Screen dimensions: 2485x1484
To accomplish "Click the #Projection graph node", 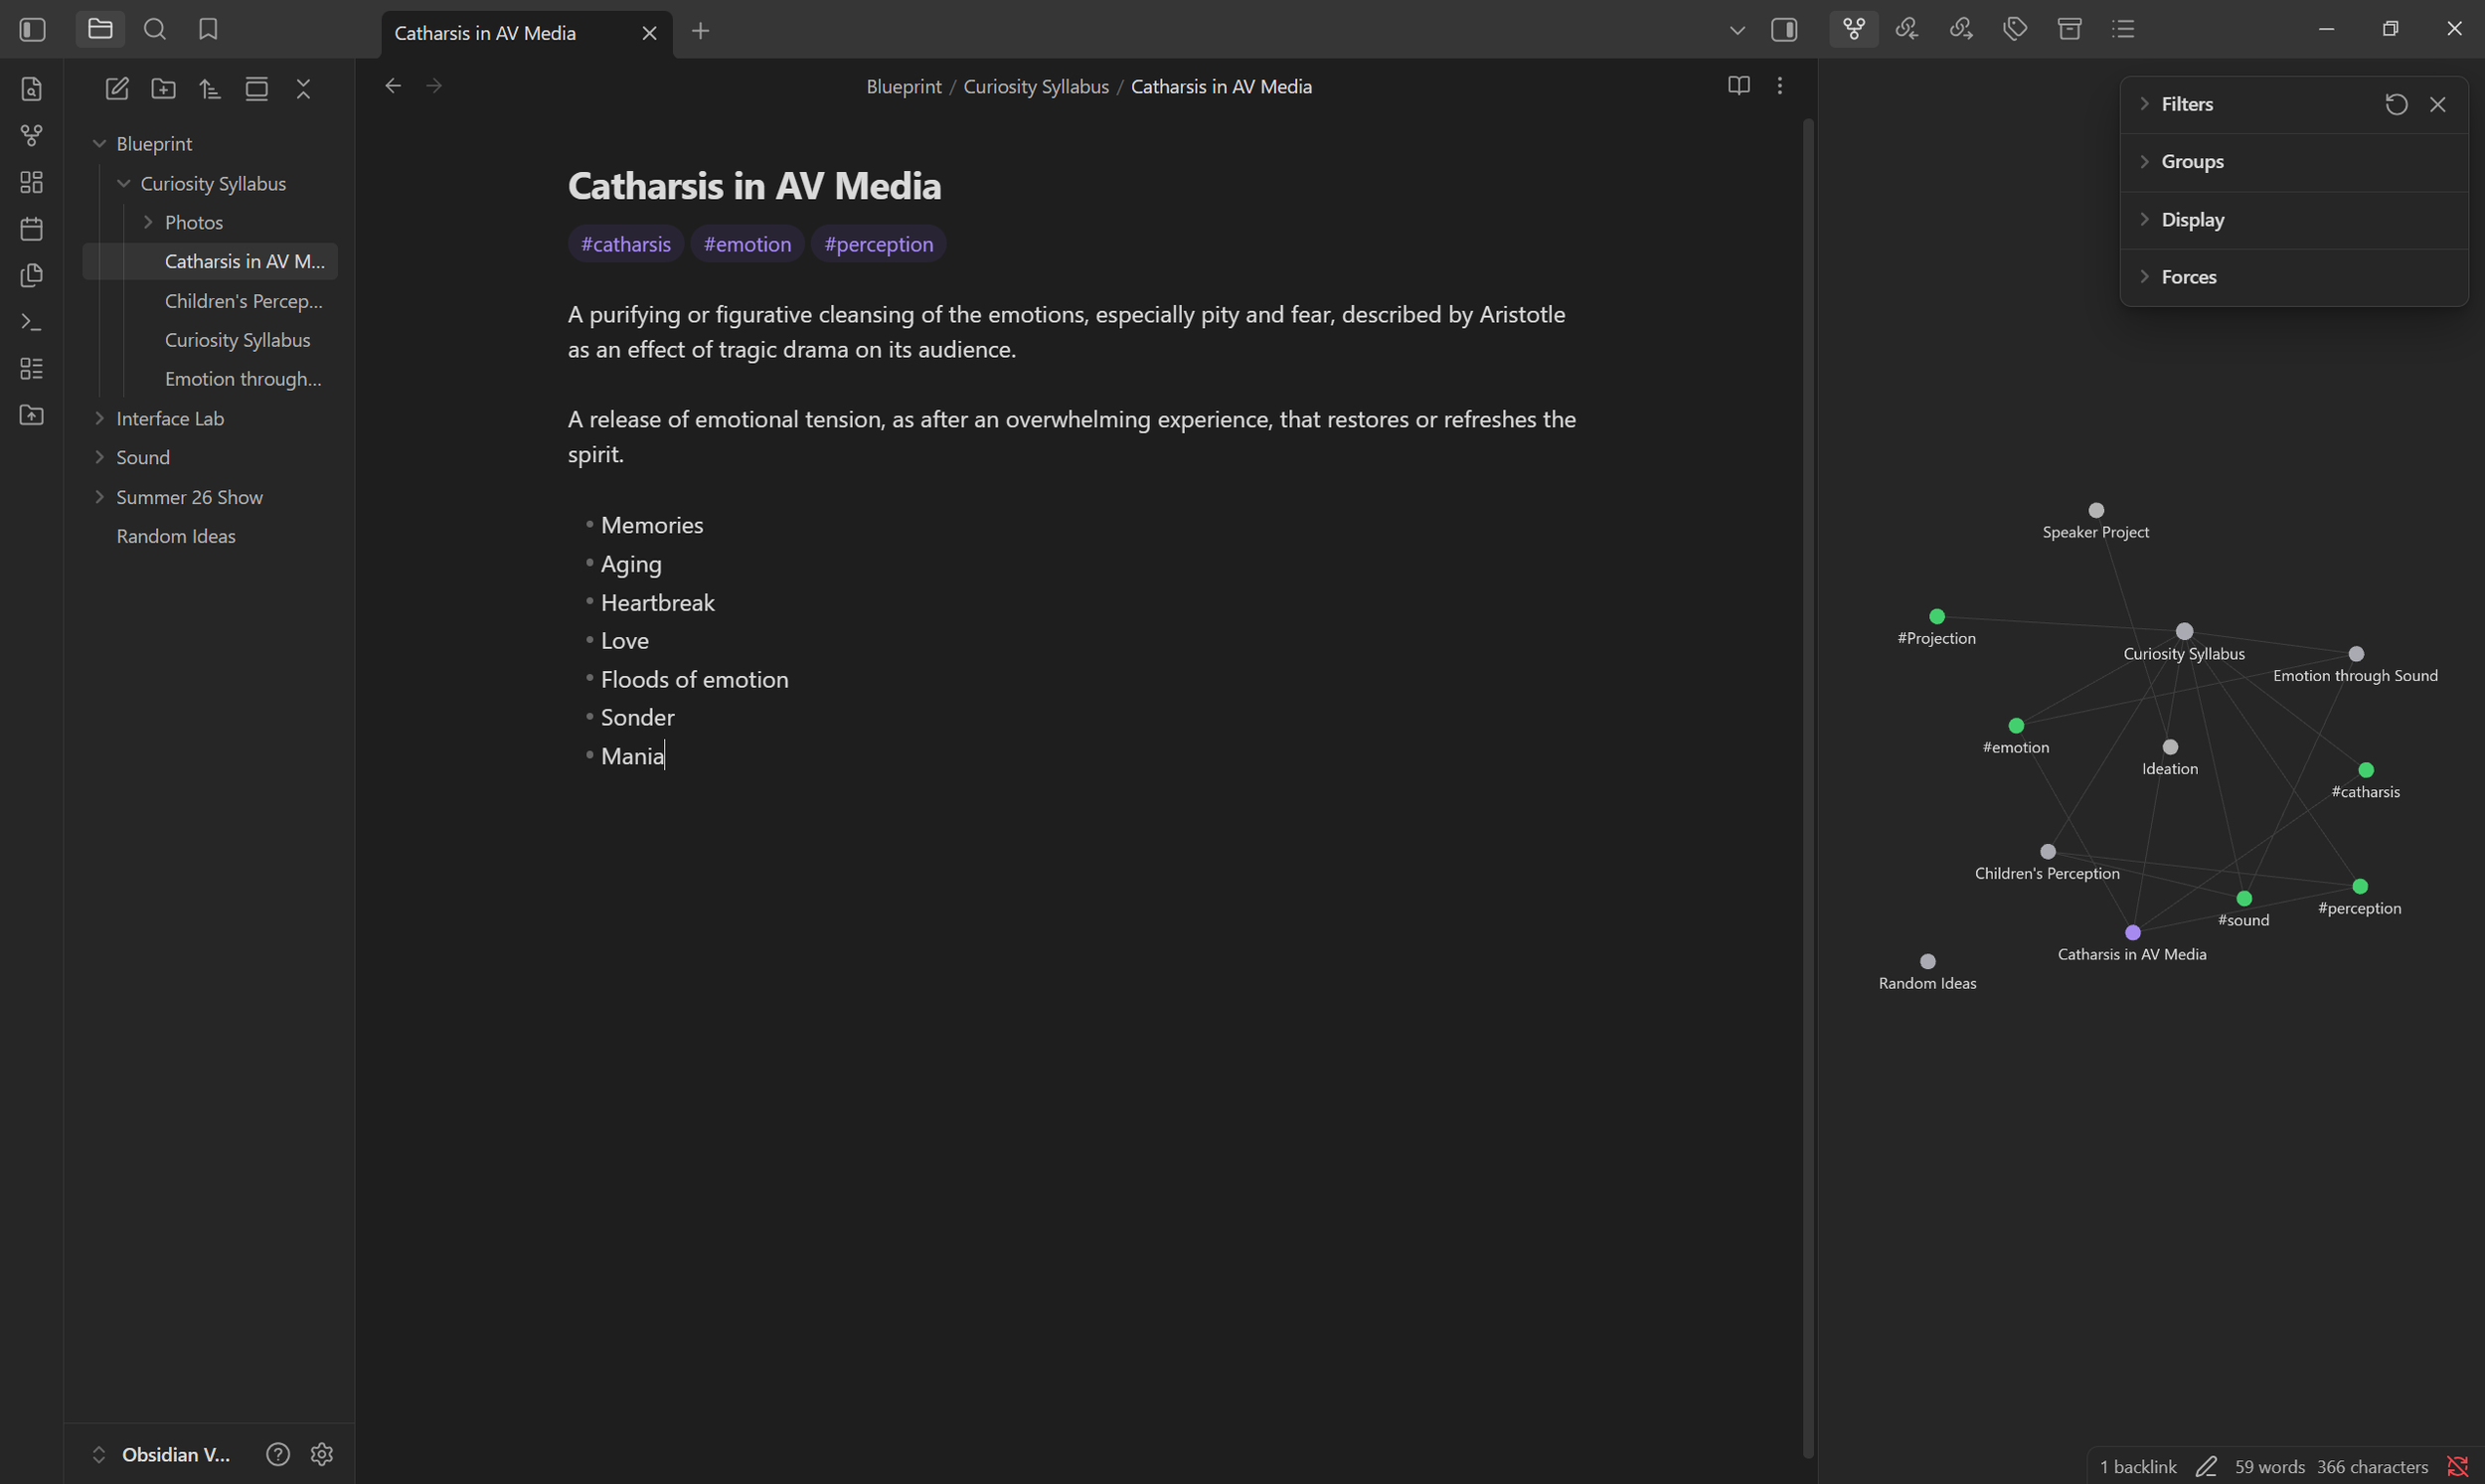I will (1937, 616).
